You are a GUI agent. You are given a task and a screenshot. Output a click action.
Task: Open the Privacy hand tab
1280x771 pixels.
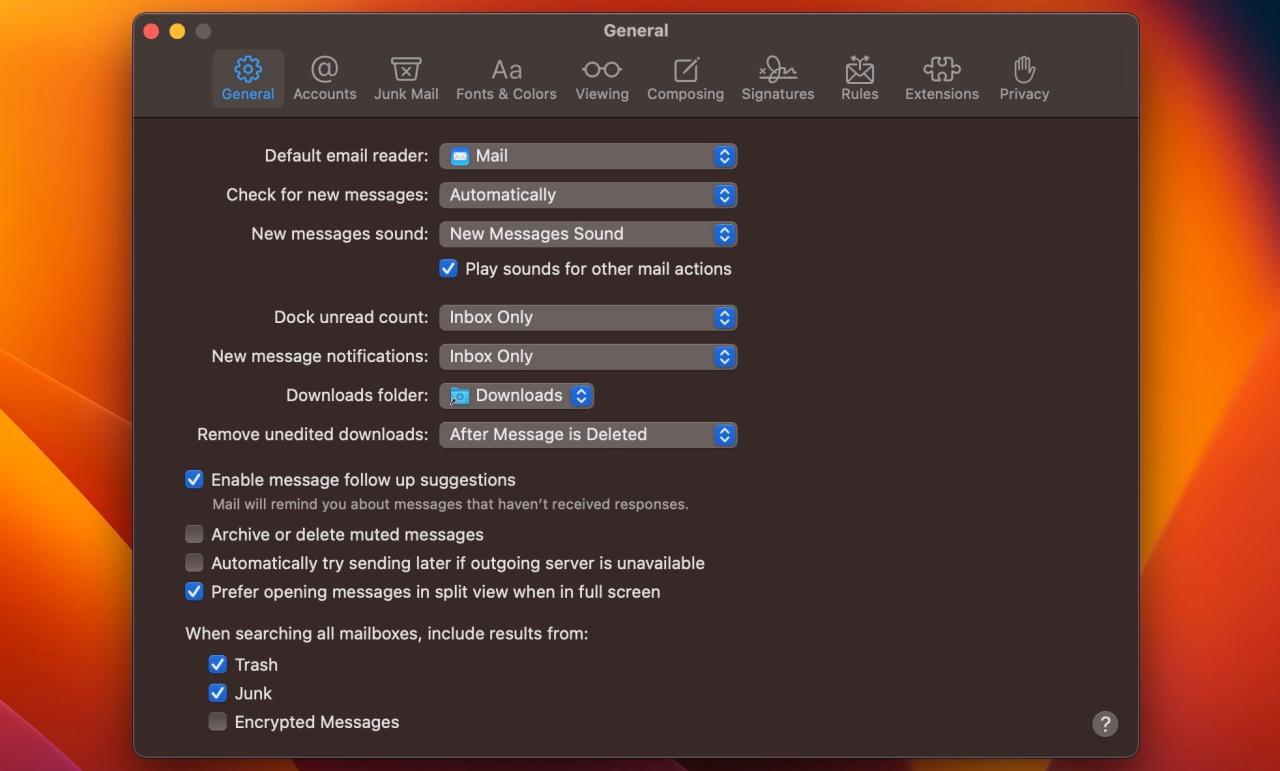tap(1024, 78)
